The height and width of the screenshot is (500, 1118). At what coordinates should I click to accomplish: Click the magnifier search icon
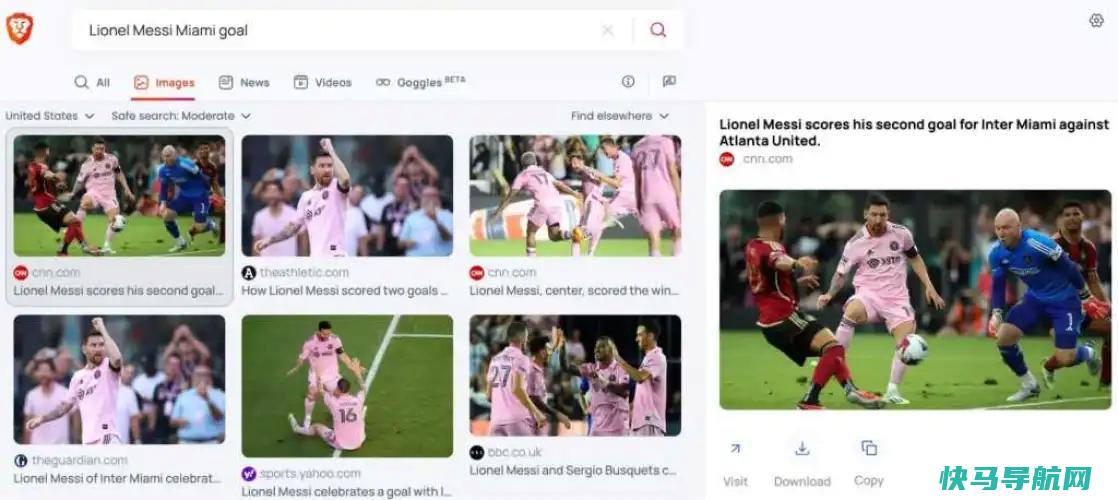[x=658, y=30]
